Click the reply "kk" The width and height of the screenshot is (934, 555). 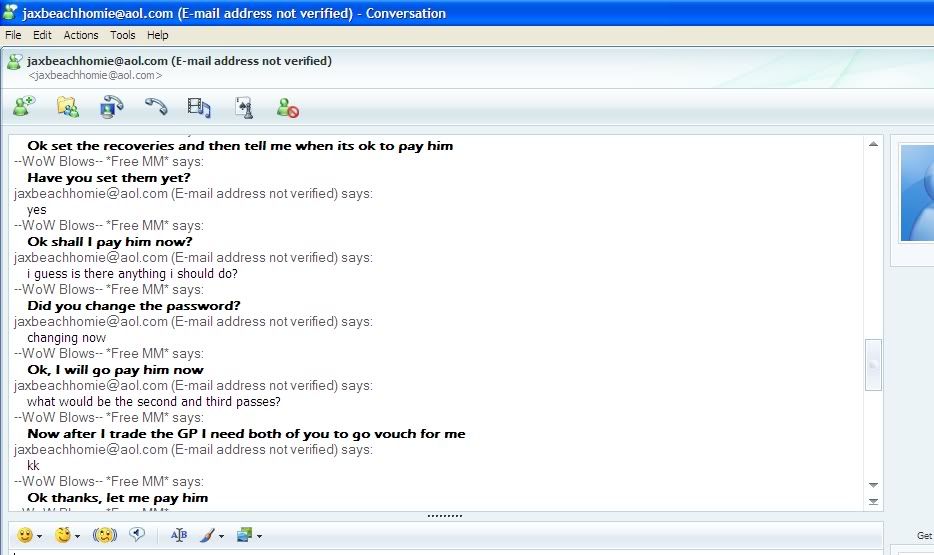(x=33, y=466)
